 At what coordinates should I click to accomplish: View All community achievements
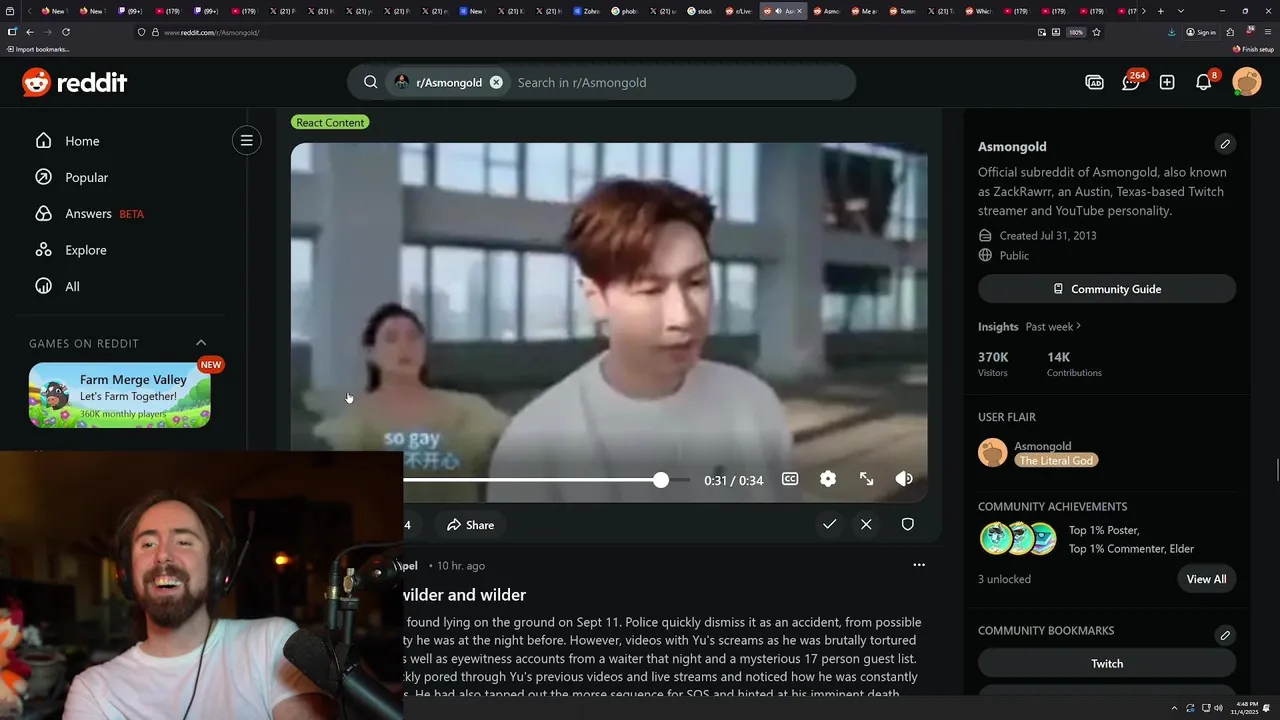click(1206, 579)
